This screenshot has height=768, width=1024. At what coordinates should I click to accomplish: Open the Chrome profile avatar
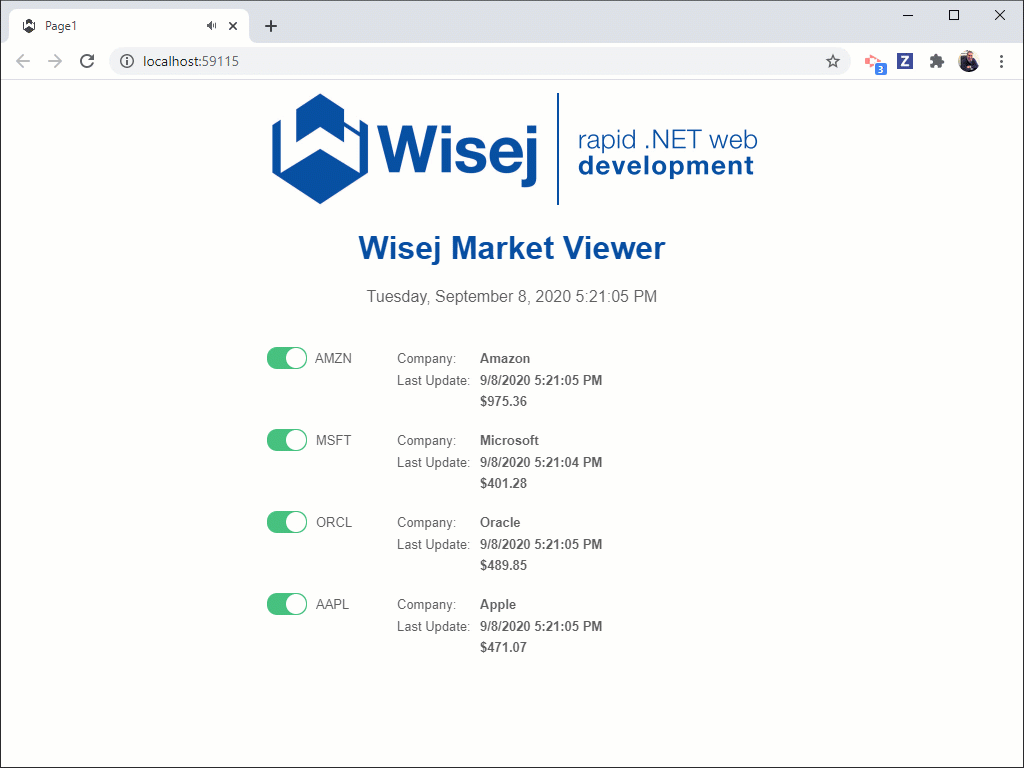click(968, 61)
